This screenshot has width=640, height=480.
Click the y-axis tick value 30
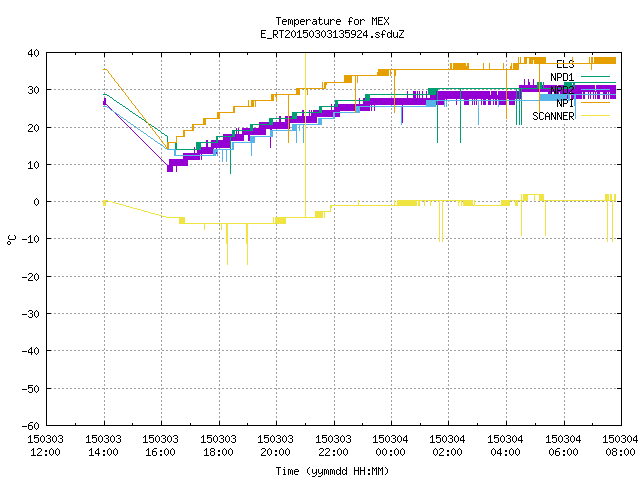[x=33, y=90]
